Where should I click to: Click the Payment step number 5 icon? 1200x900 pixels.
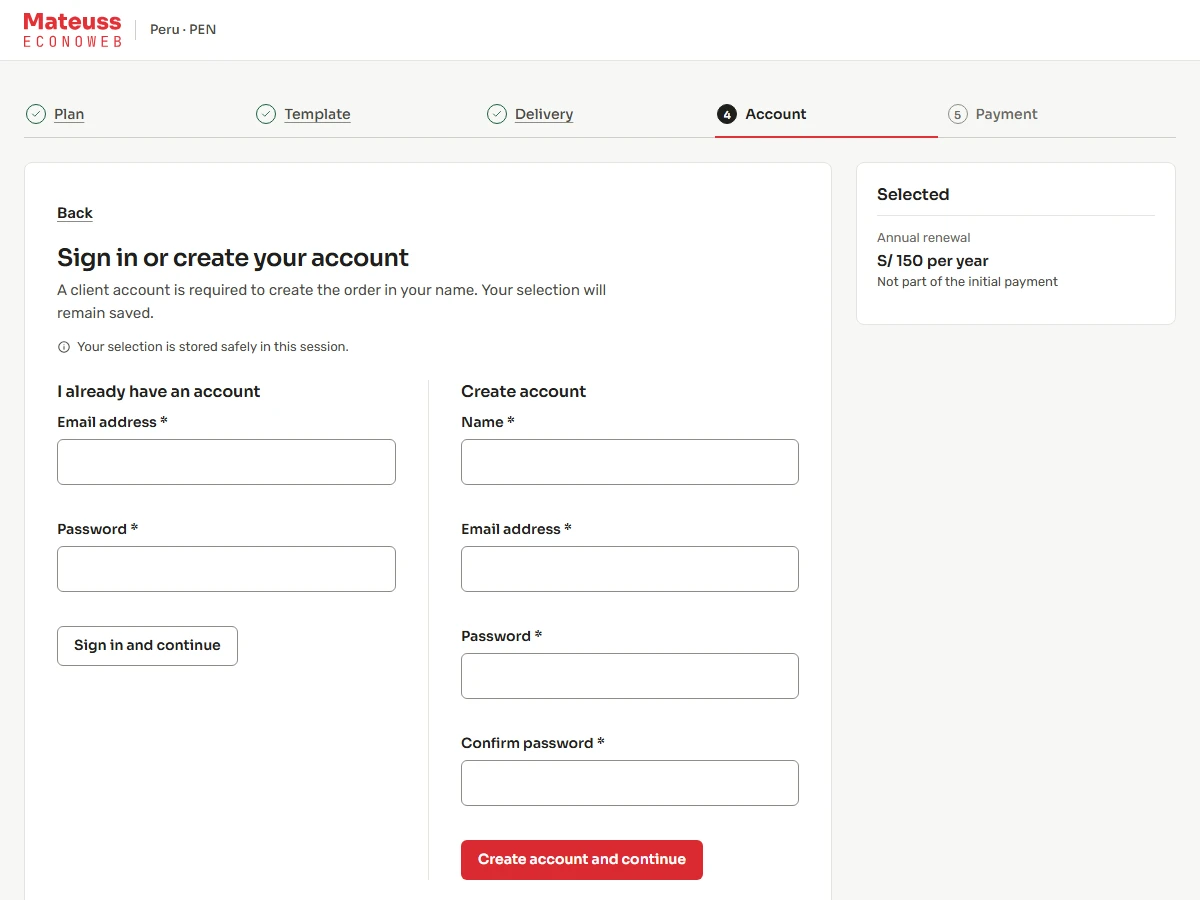coord(958,114)
